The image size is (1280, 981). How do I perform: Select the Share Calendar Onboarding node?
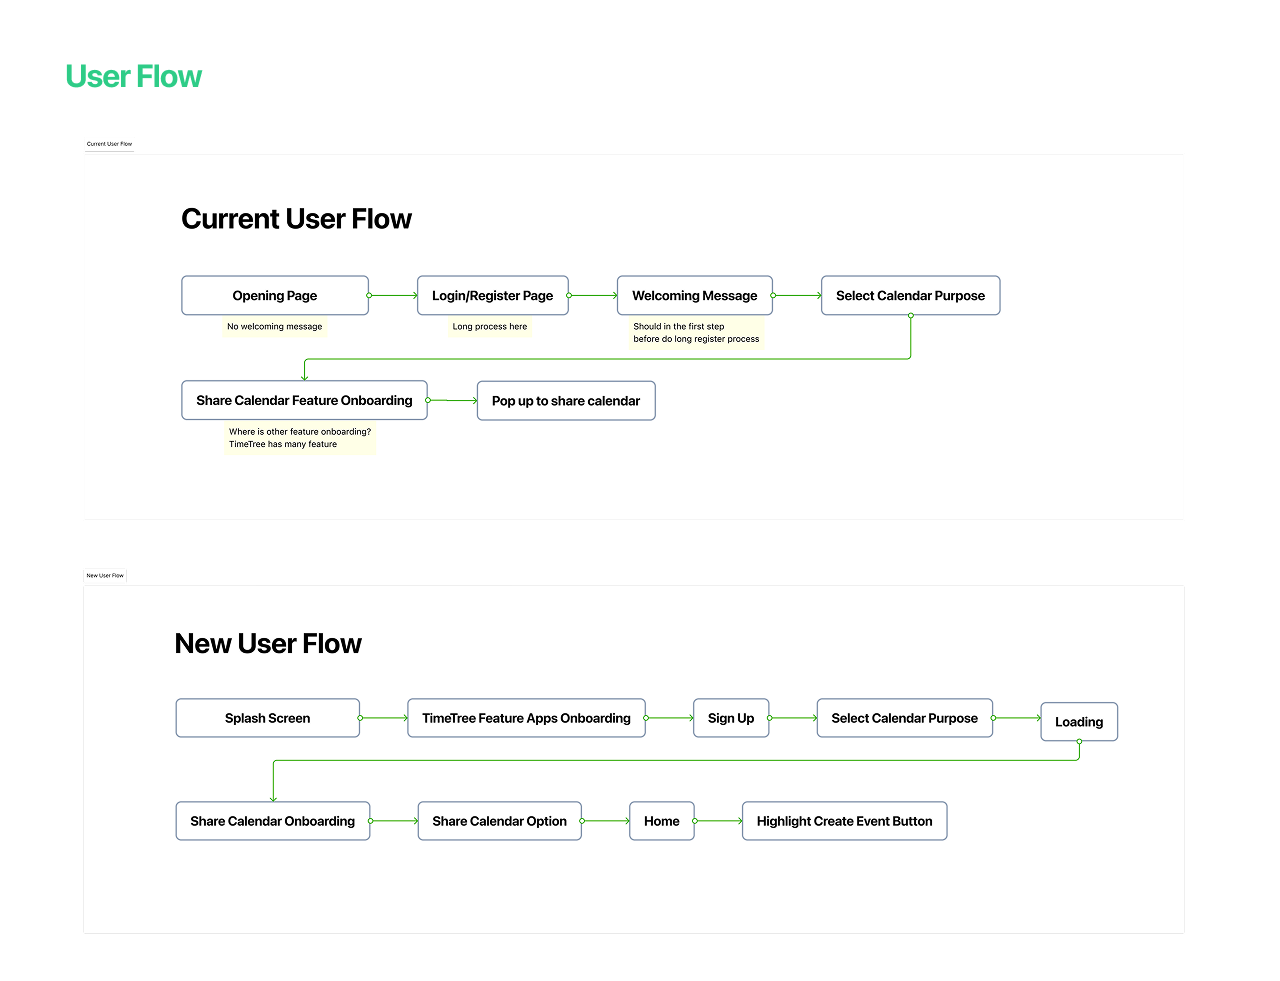click(272, 821)
